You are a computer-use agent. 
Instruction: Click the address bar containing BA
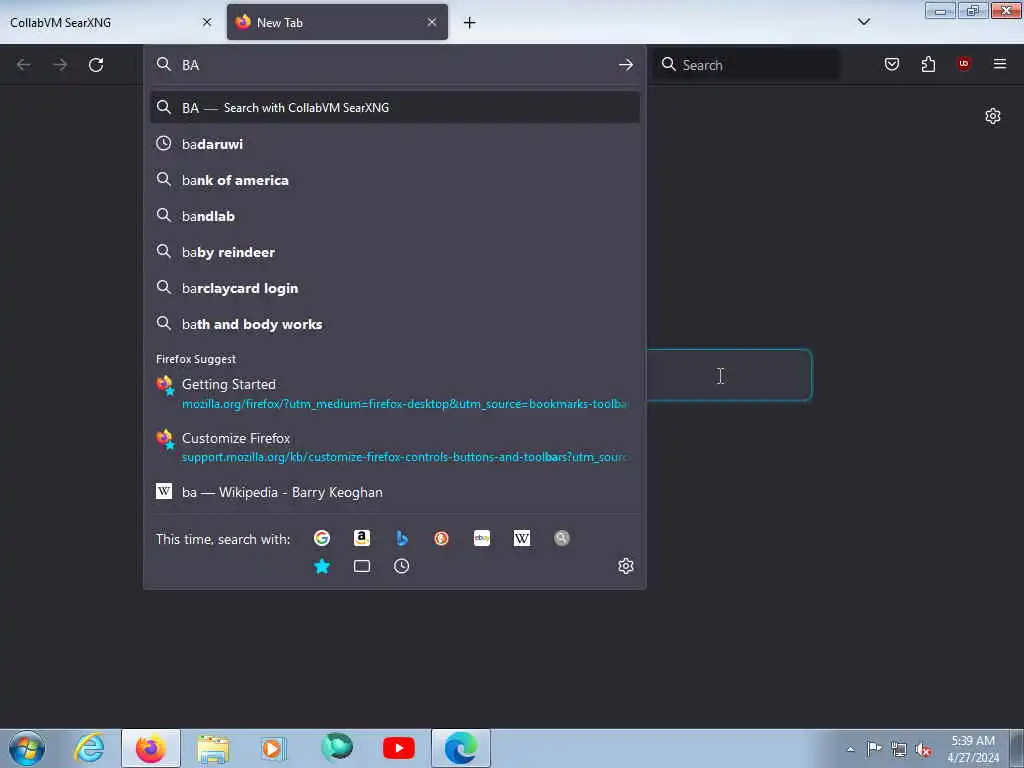coord(394,65)
